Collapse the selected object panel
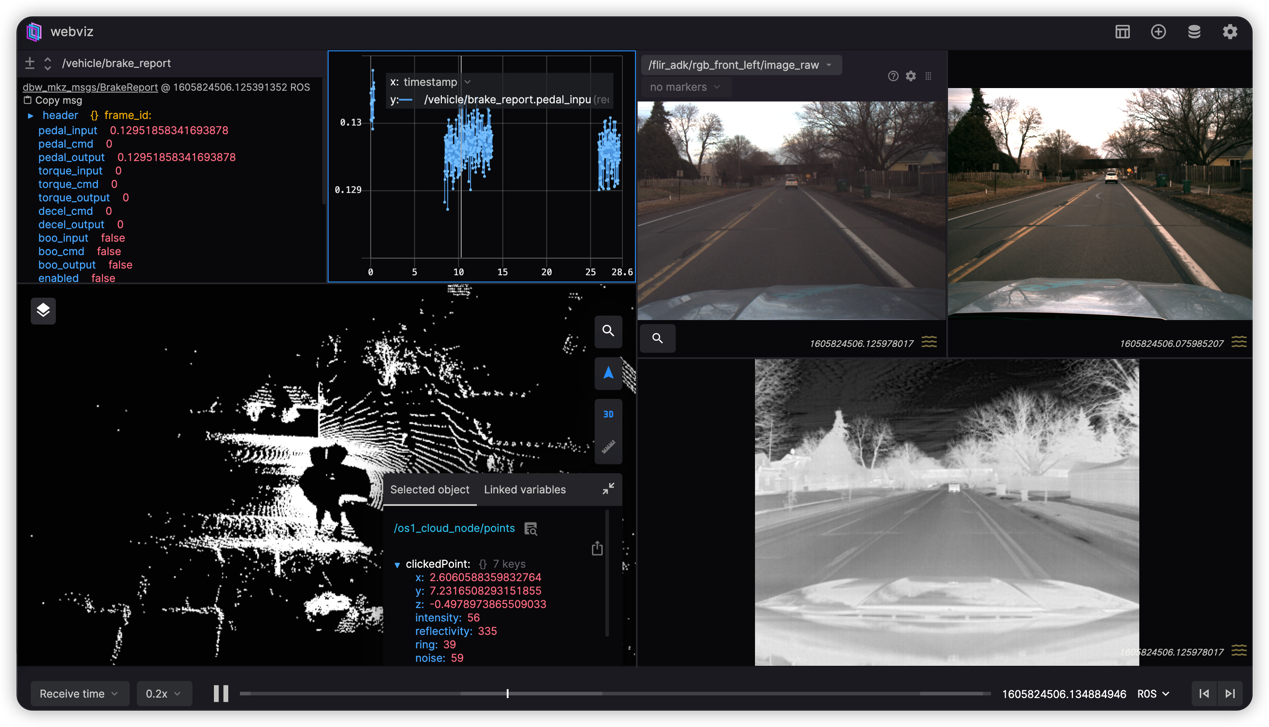Viewport: 1269px width, 727px height. (x=608, y=489)
